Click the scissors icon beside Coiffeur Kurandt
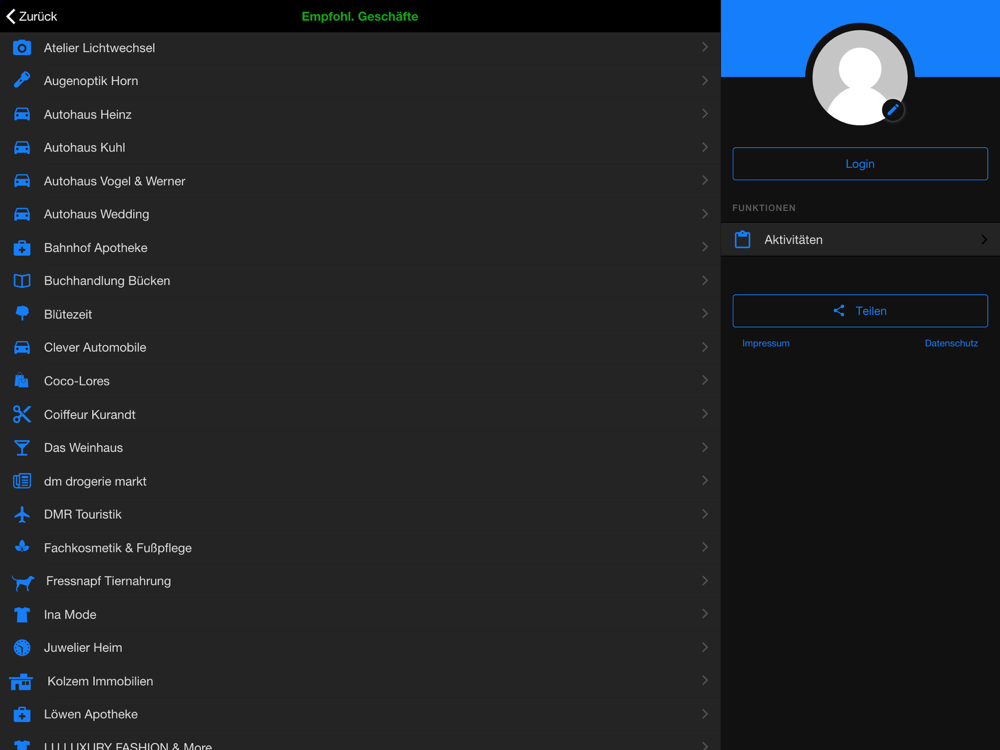The height and width of the screenshot is (750, 1000). click(22, 415)
